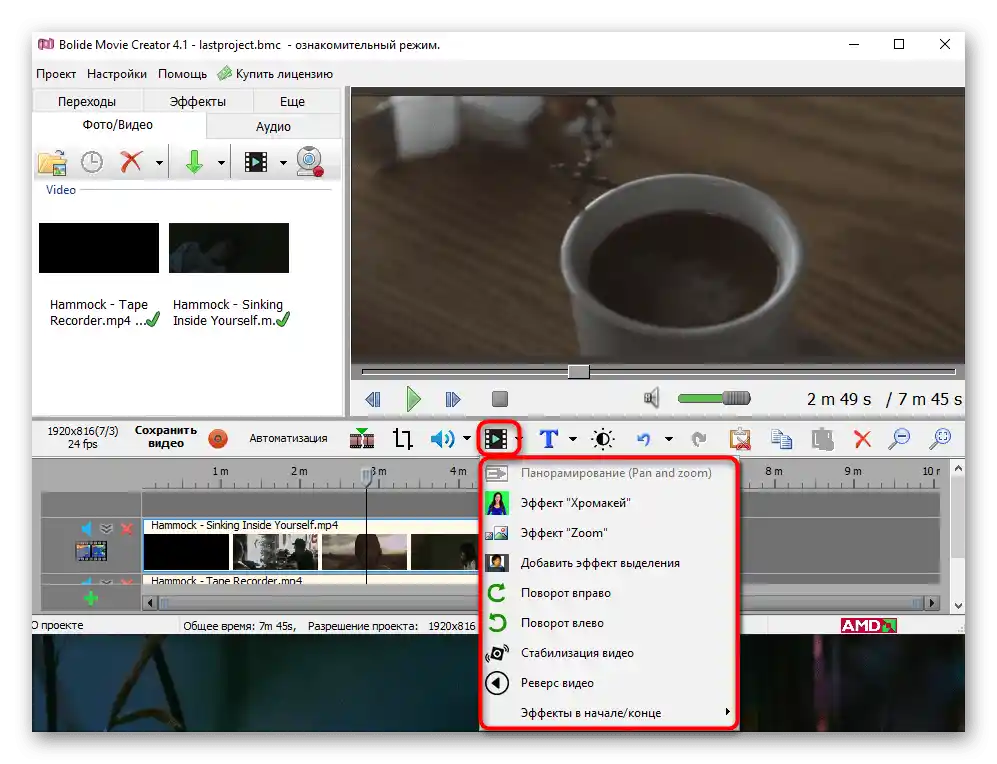This screenshot has width=997, height=764.
Task: Switch to the Переходы tab
Action: point(87,101)
